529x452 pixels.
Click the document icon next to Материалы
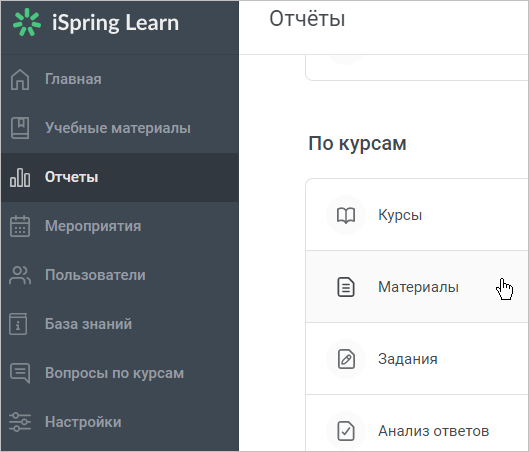[x=346, y=287]
